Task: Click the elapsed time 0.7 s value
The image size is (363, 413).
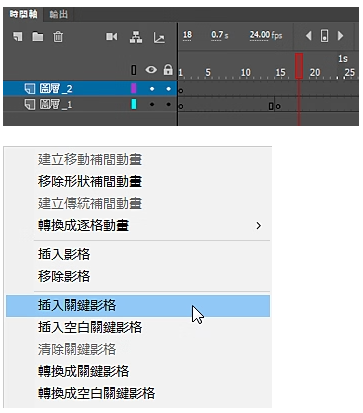Action: click(219, 35)
